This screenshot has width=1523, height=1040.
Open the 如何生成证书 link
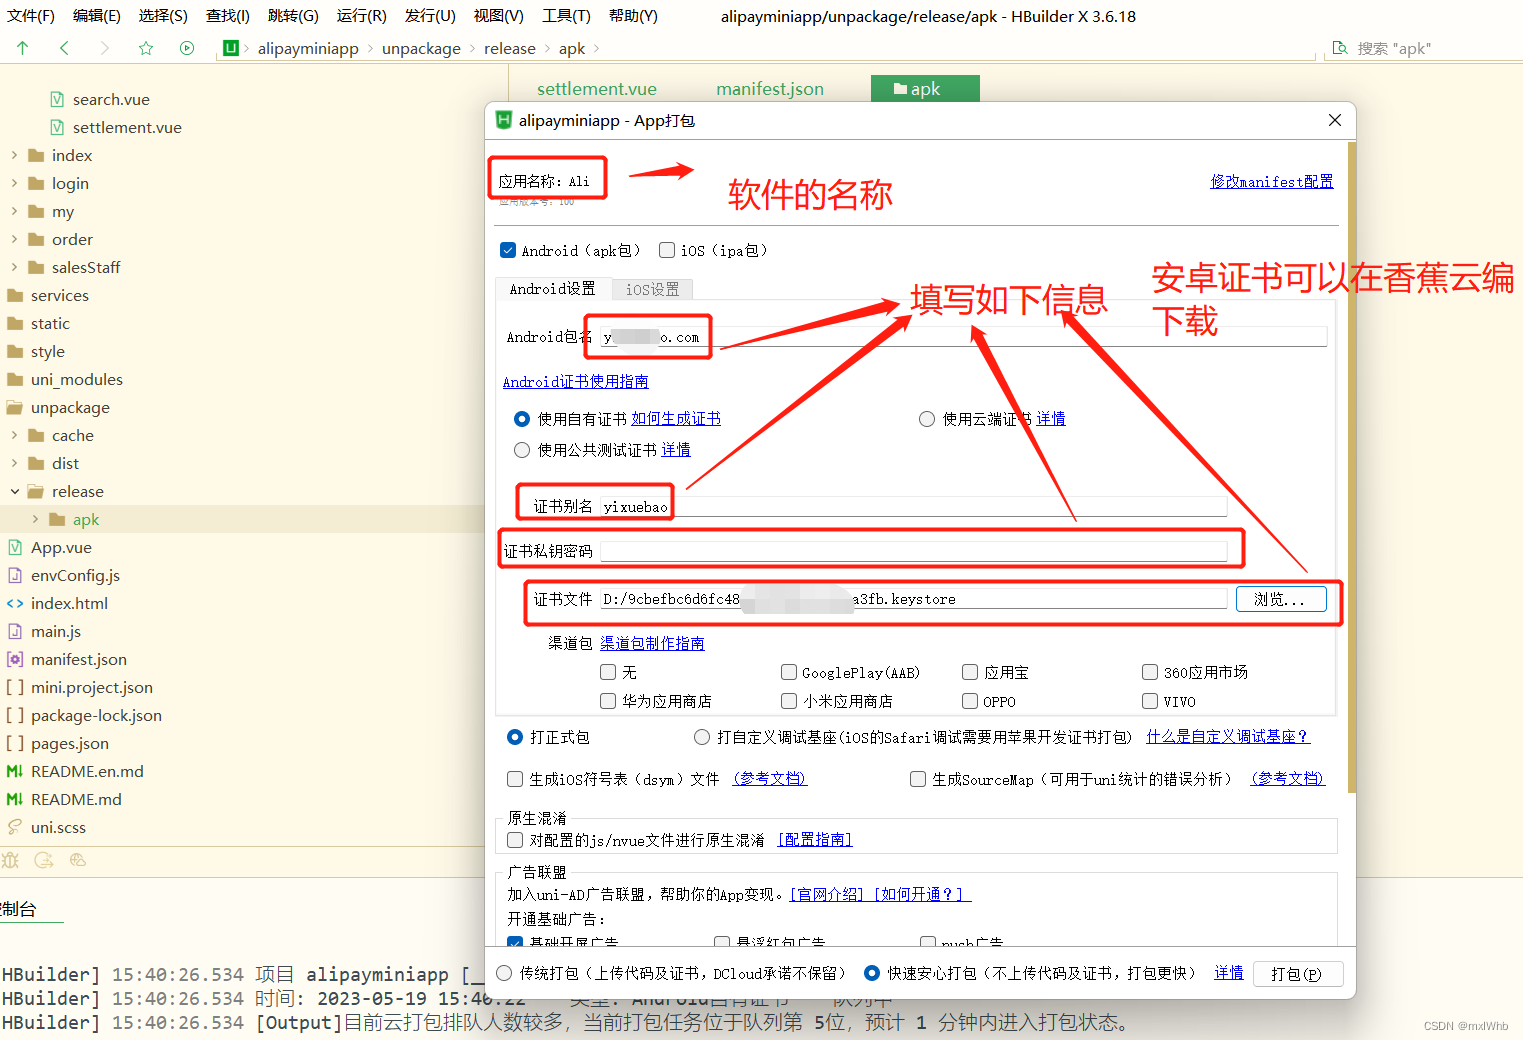coord(676,419)
